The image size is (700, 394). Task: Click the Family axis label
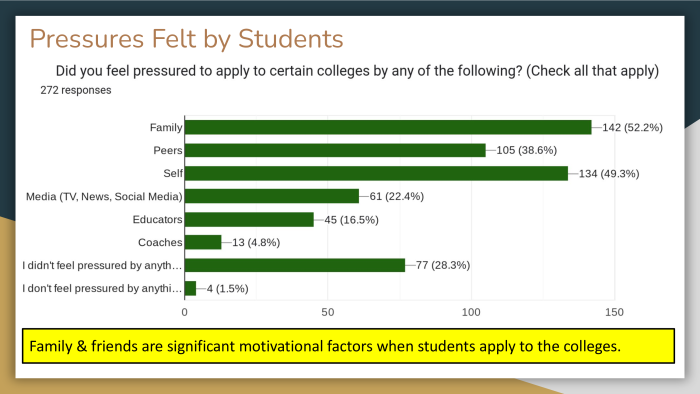click(166, 128)
